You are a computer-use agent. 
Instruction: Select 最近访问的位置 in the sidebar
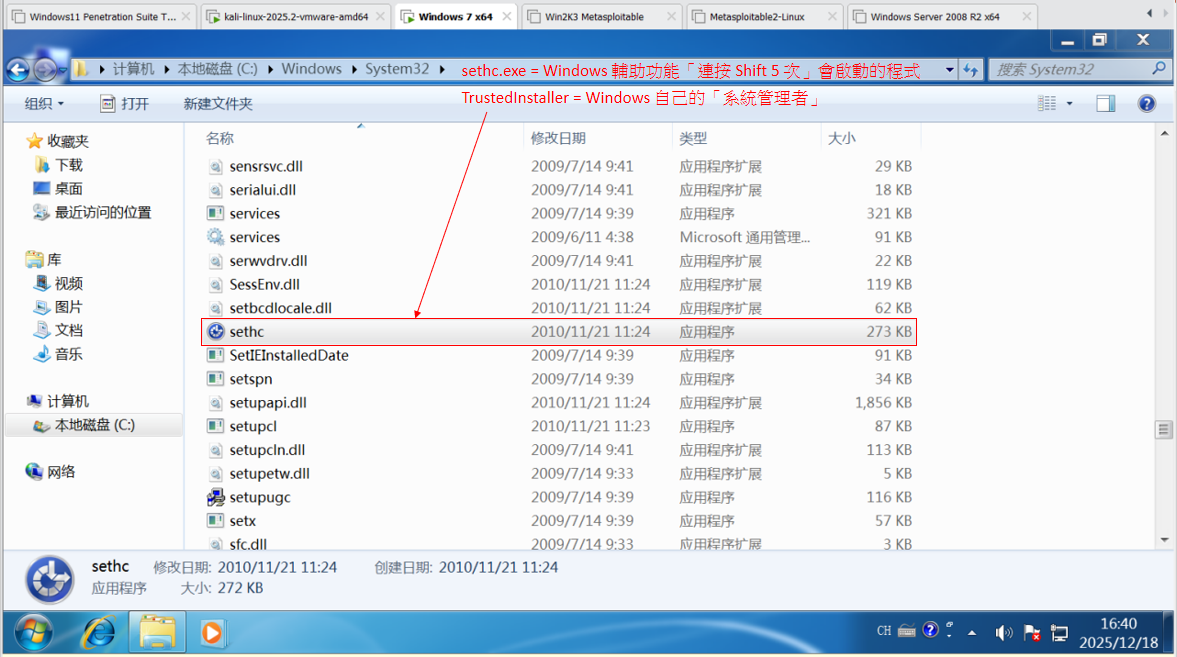click(103, 212)
